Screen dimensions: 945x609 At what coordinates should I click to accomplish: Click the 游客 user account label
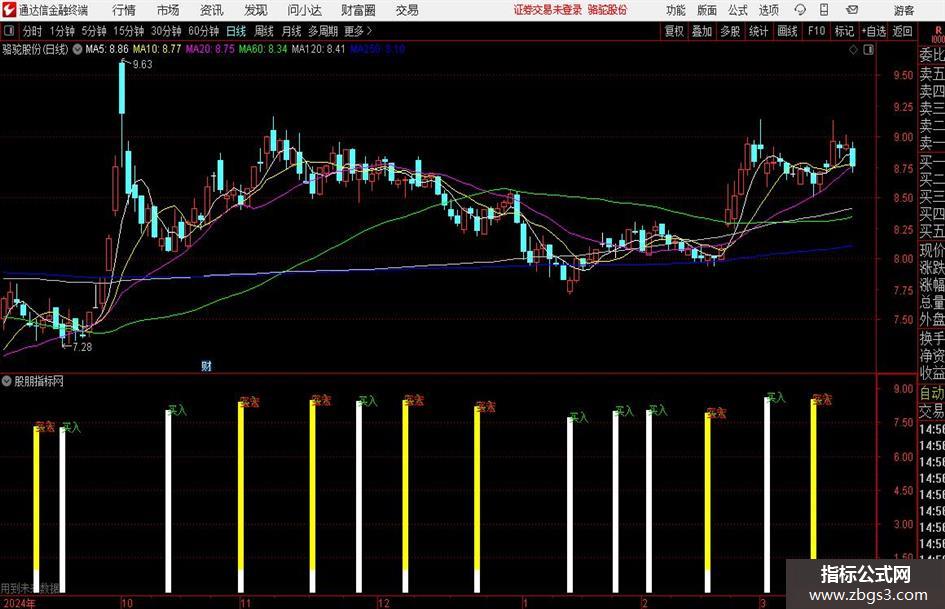point(904,10)
